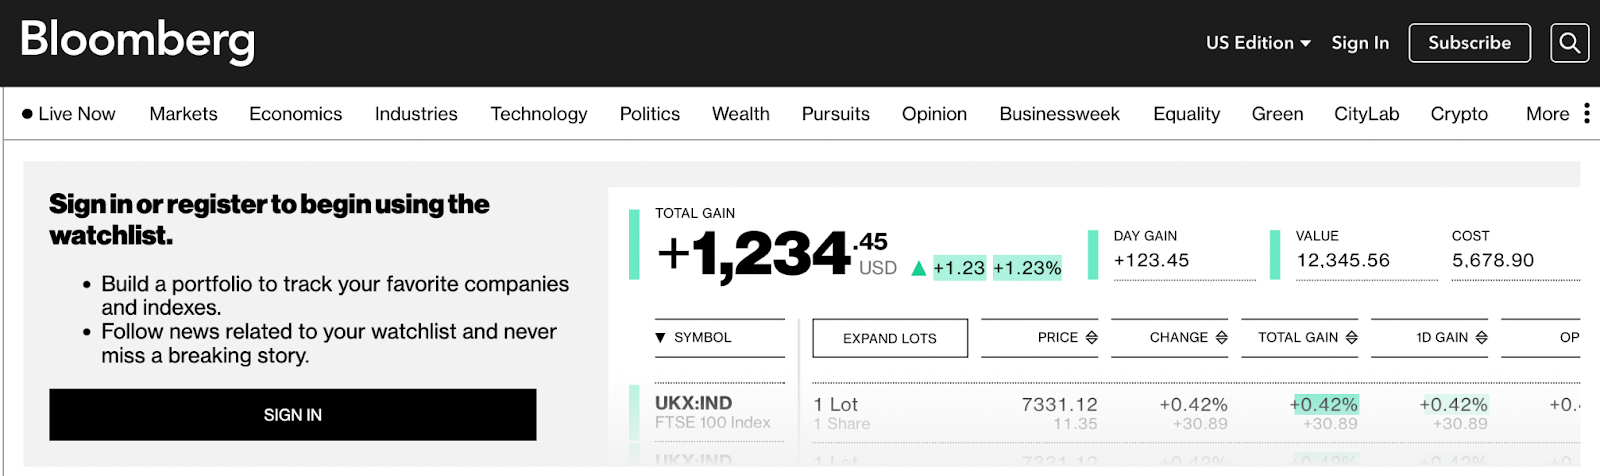
Task: Click the search magnifier icon
Action: point(1569,43)
